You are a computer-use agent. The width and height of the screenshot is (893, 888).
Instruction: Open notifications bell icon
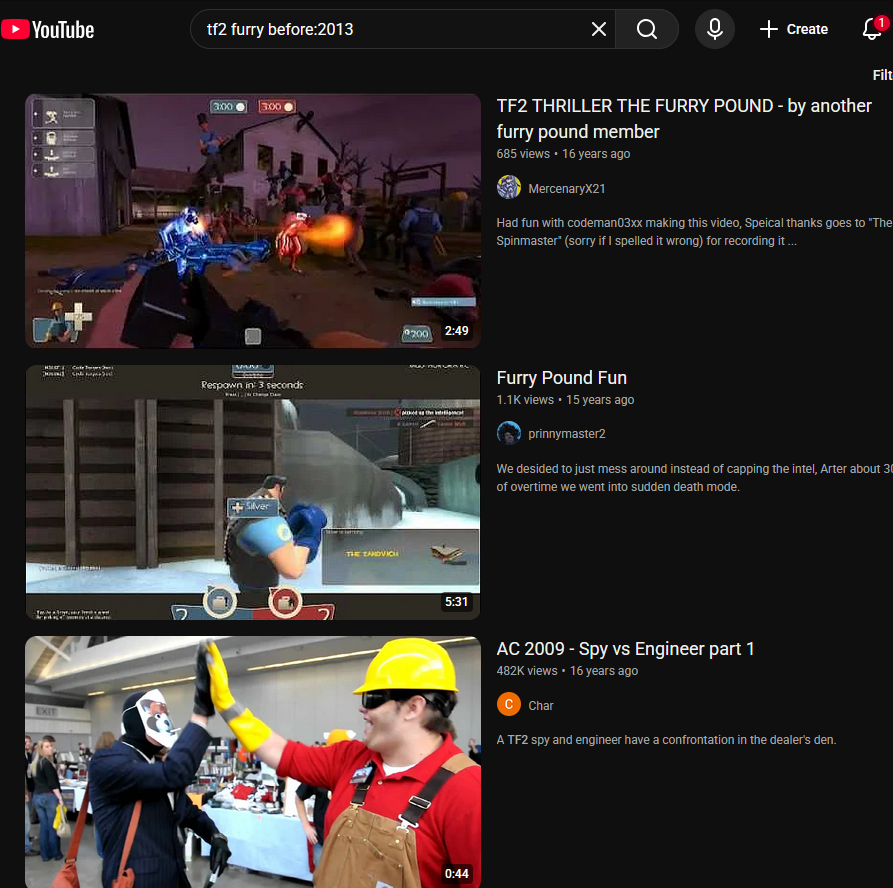pyautogui.click(x=874, y=28)
